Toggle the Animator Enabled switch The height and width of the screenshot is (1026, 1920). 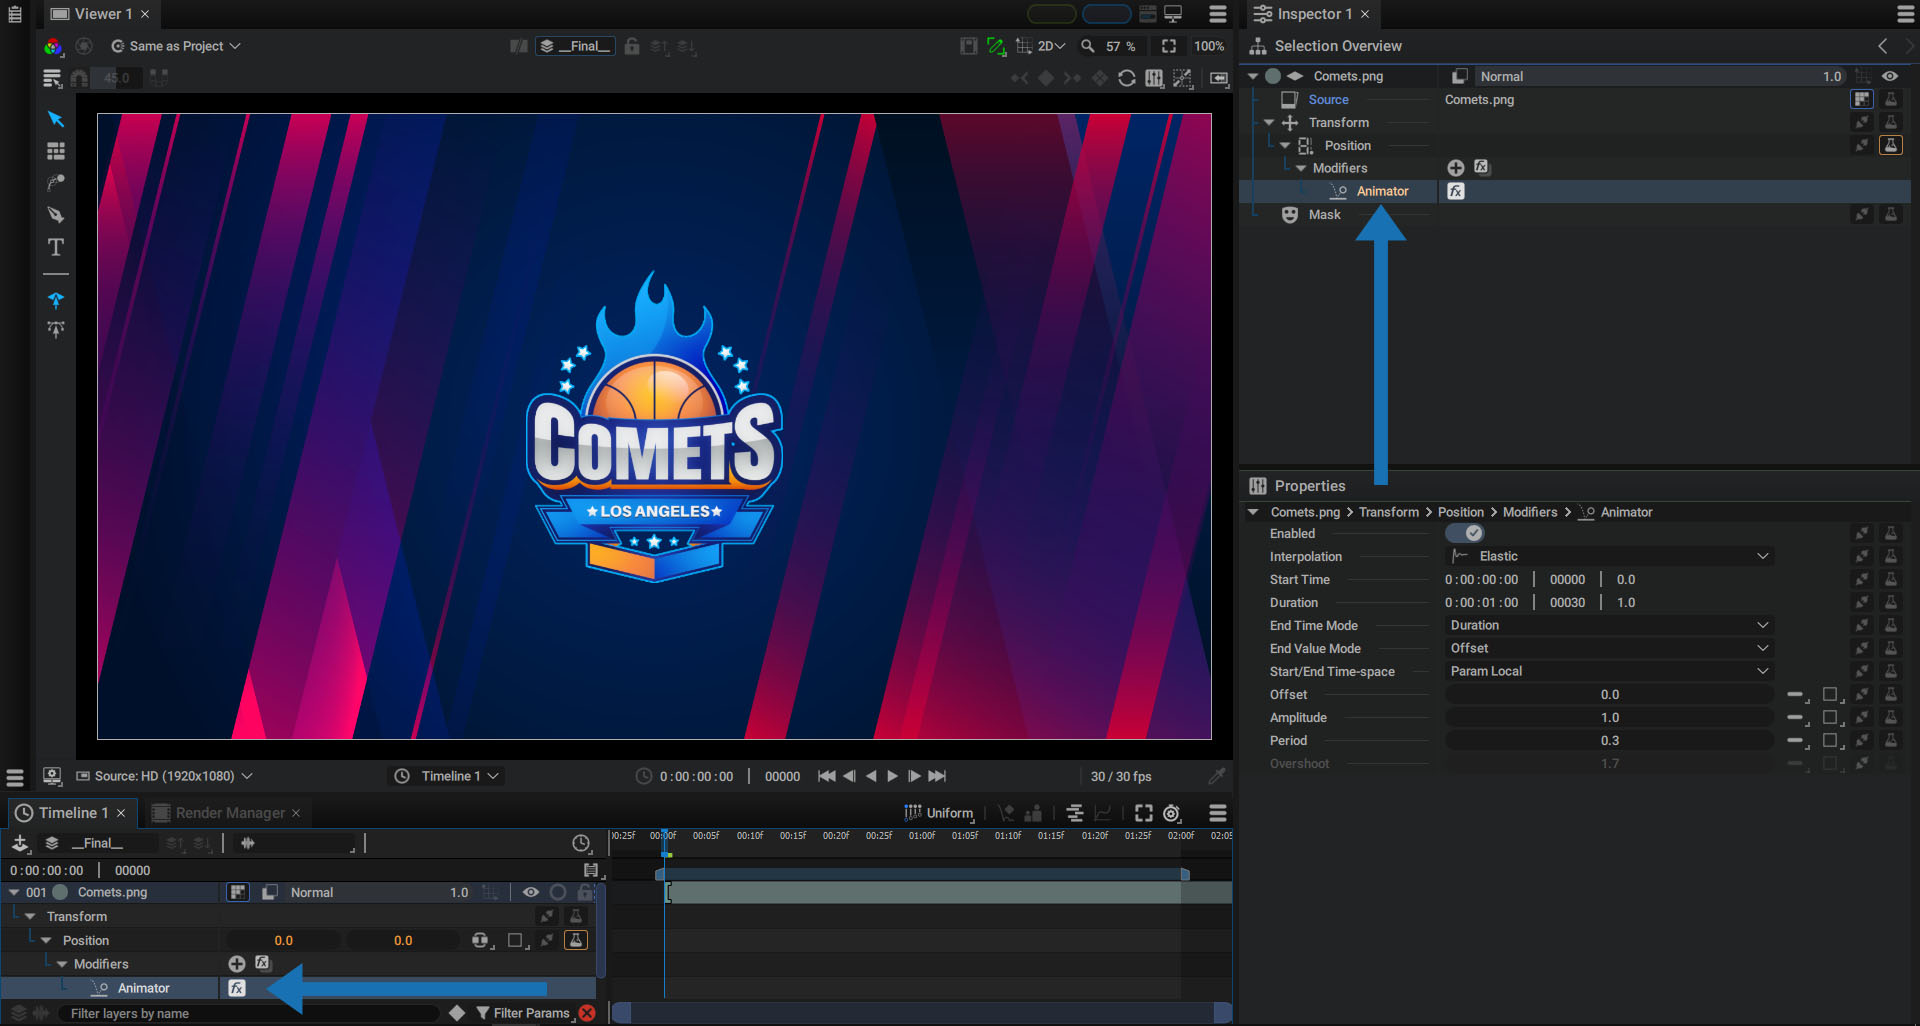click(x=1465, y=533)
